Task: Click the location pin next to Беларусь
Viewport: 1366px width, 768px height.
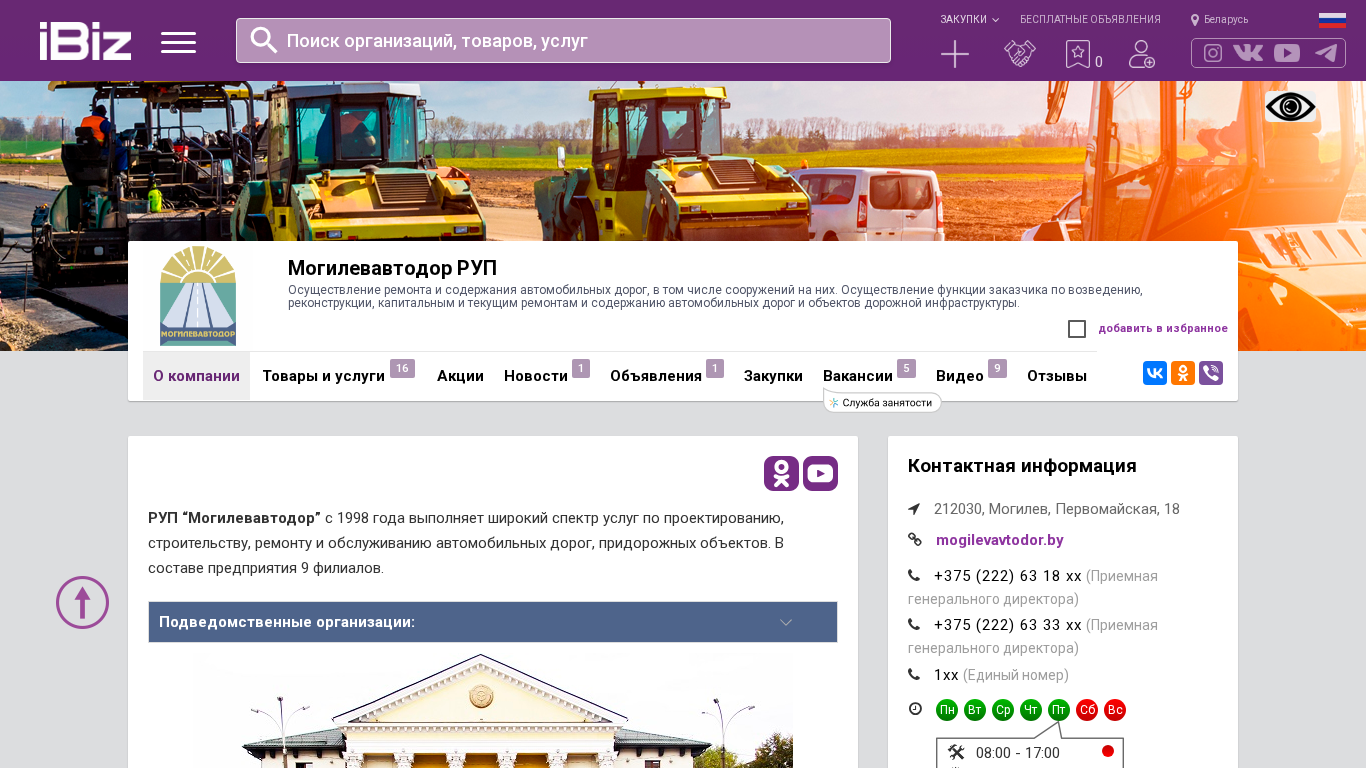Action: click(x=1195, y=20)
